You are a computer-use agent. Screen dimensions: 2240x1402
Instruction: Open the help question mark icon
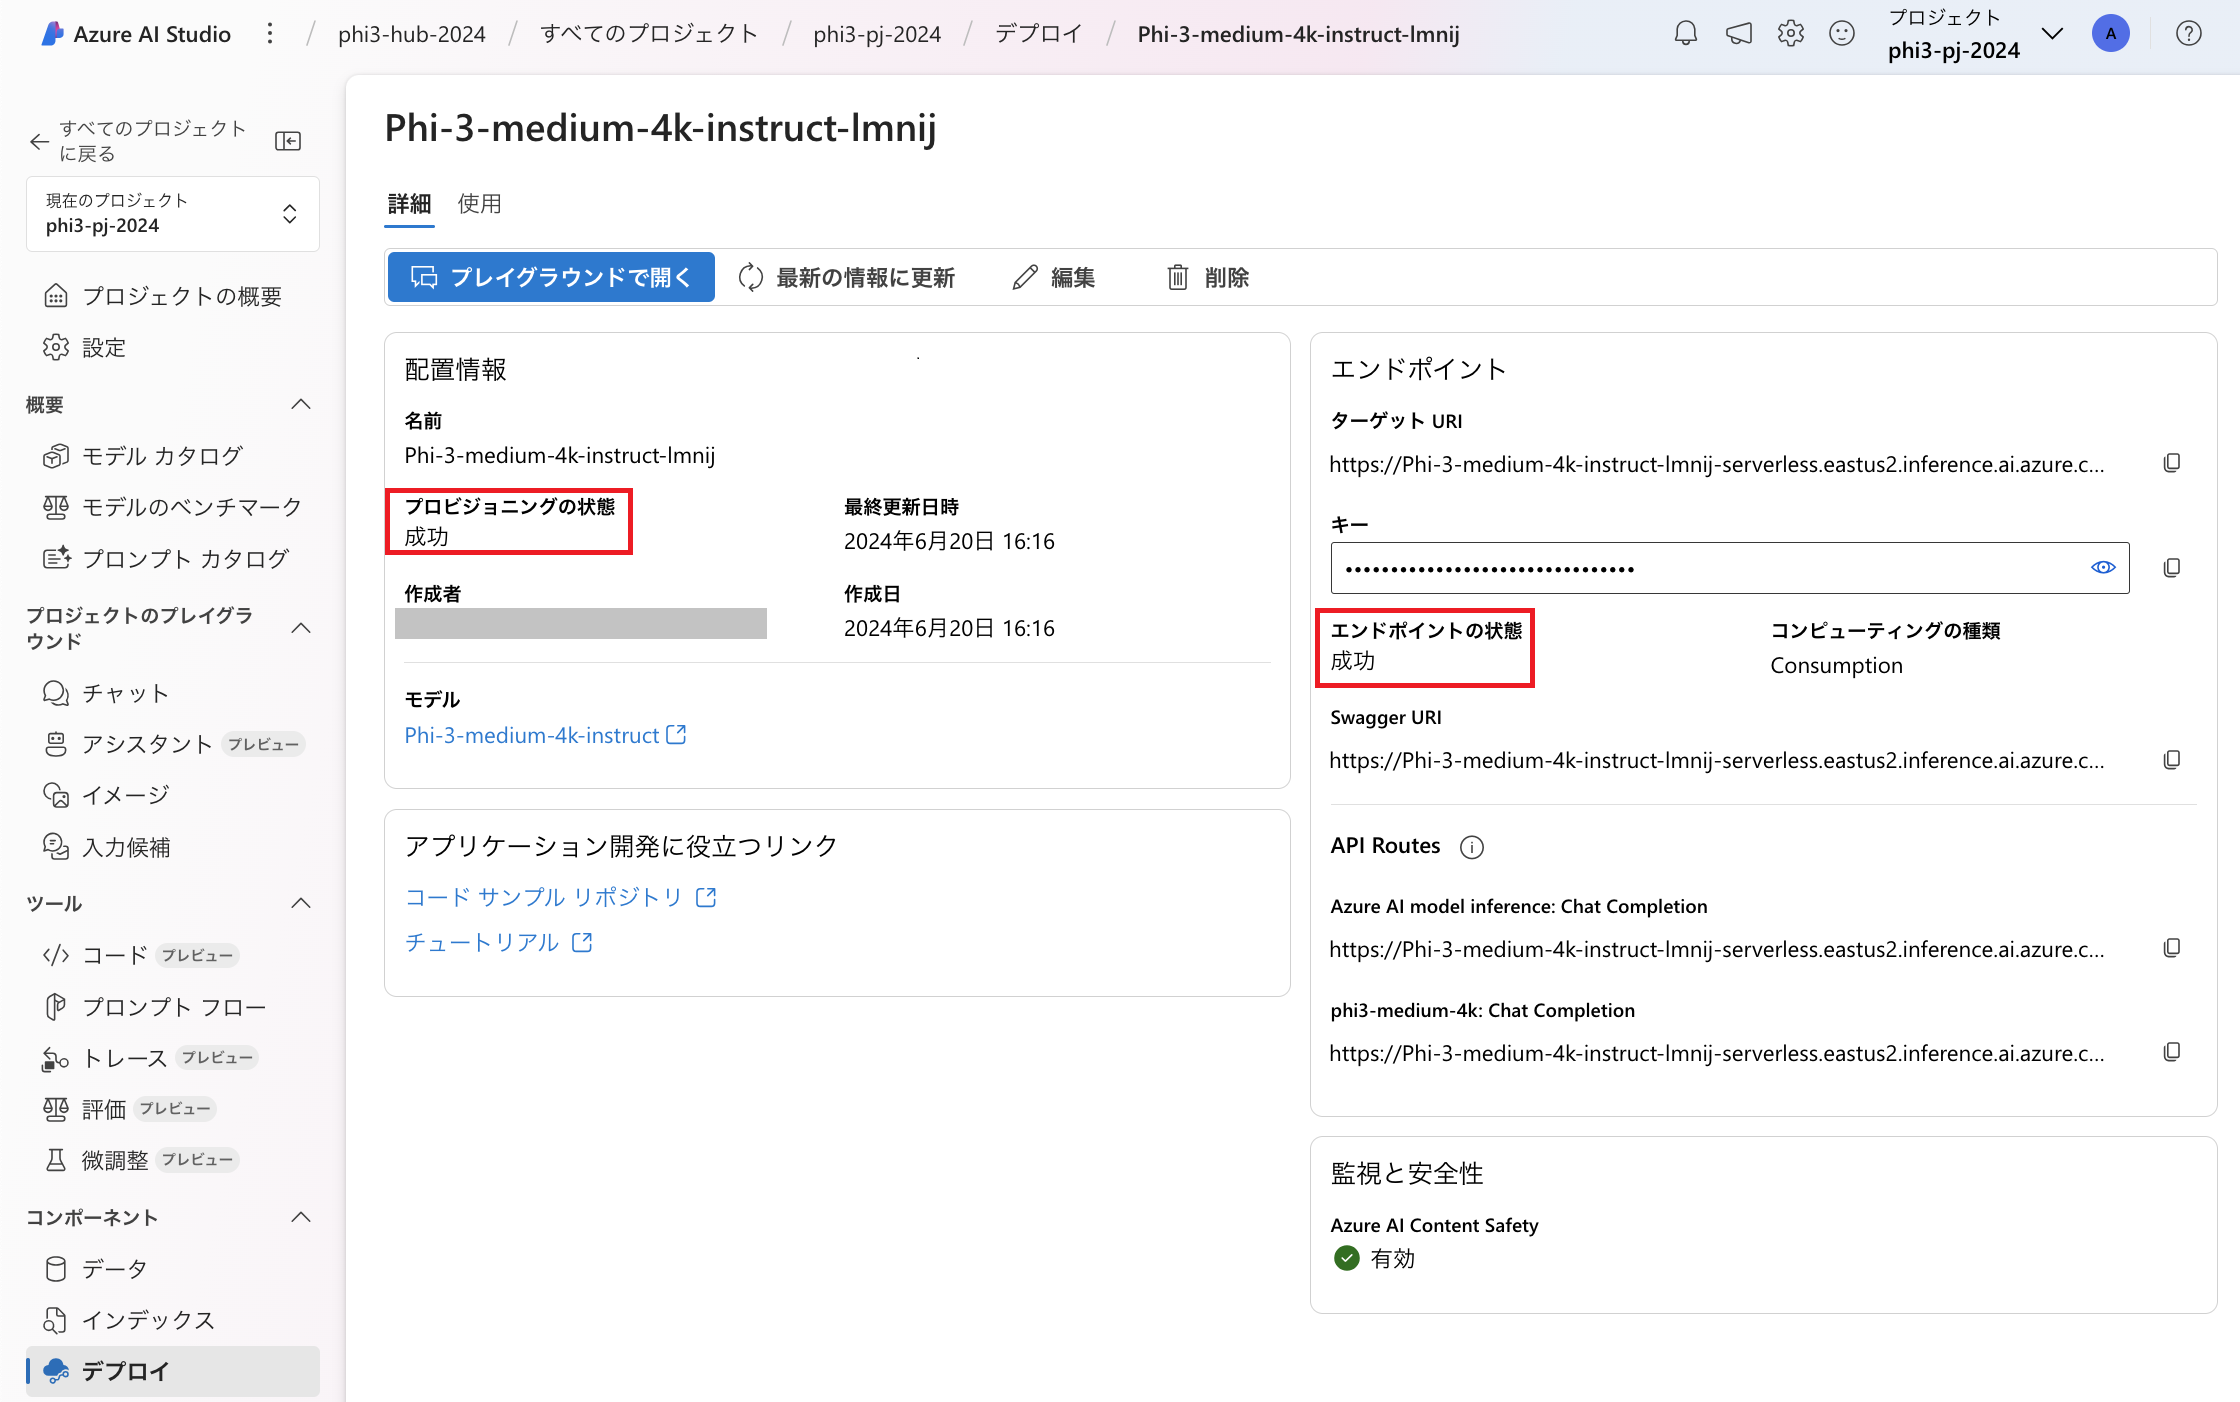click(x=2189, y=34)
